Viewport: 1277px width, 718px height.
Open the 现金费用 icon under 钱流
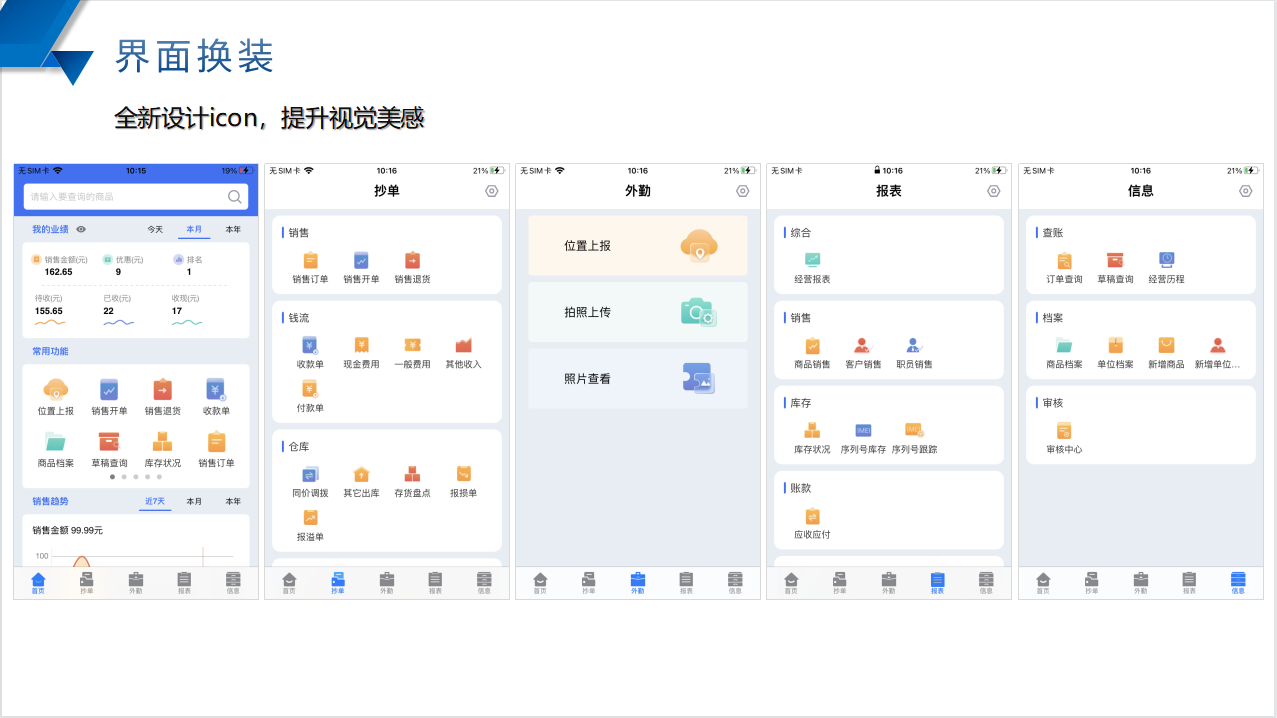[361, 346]
